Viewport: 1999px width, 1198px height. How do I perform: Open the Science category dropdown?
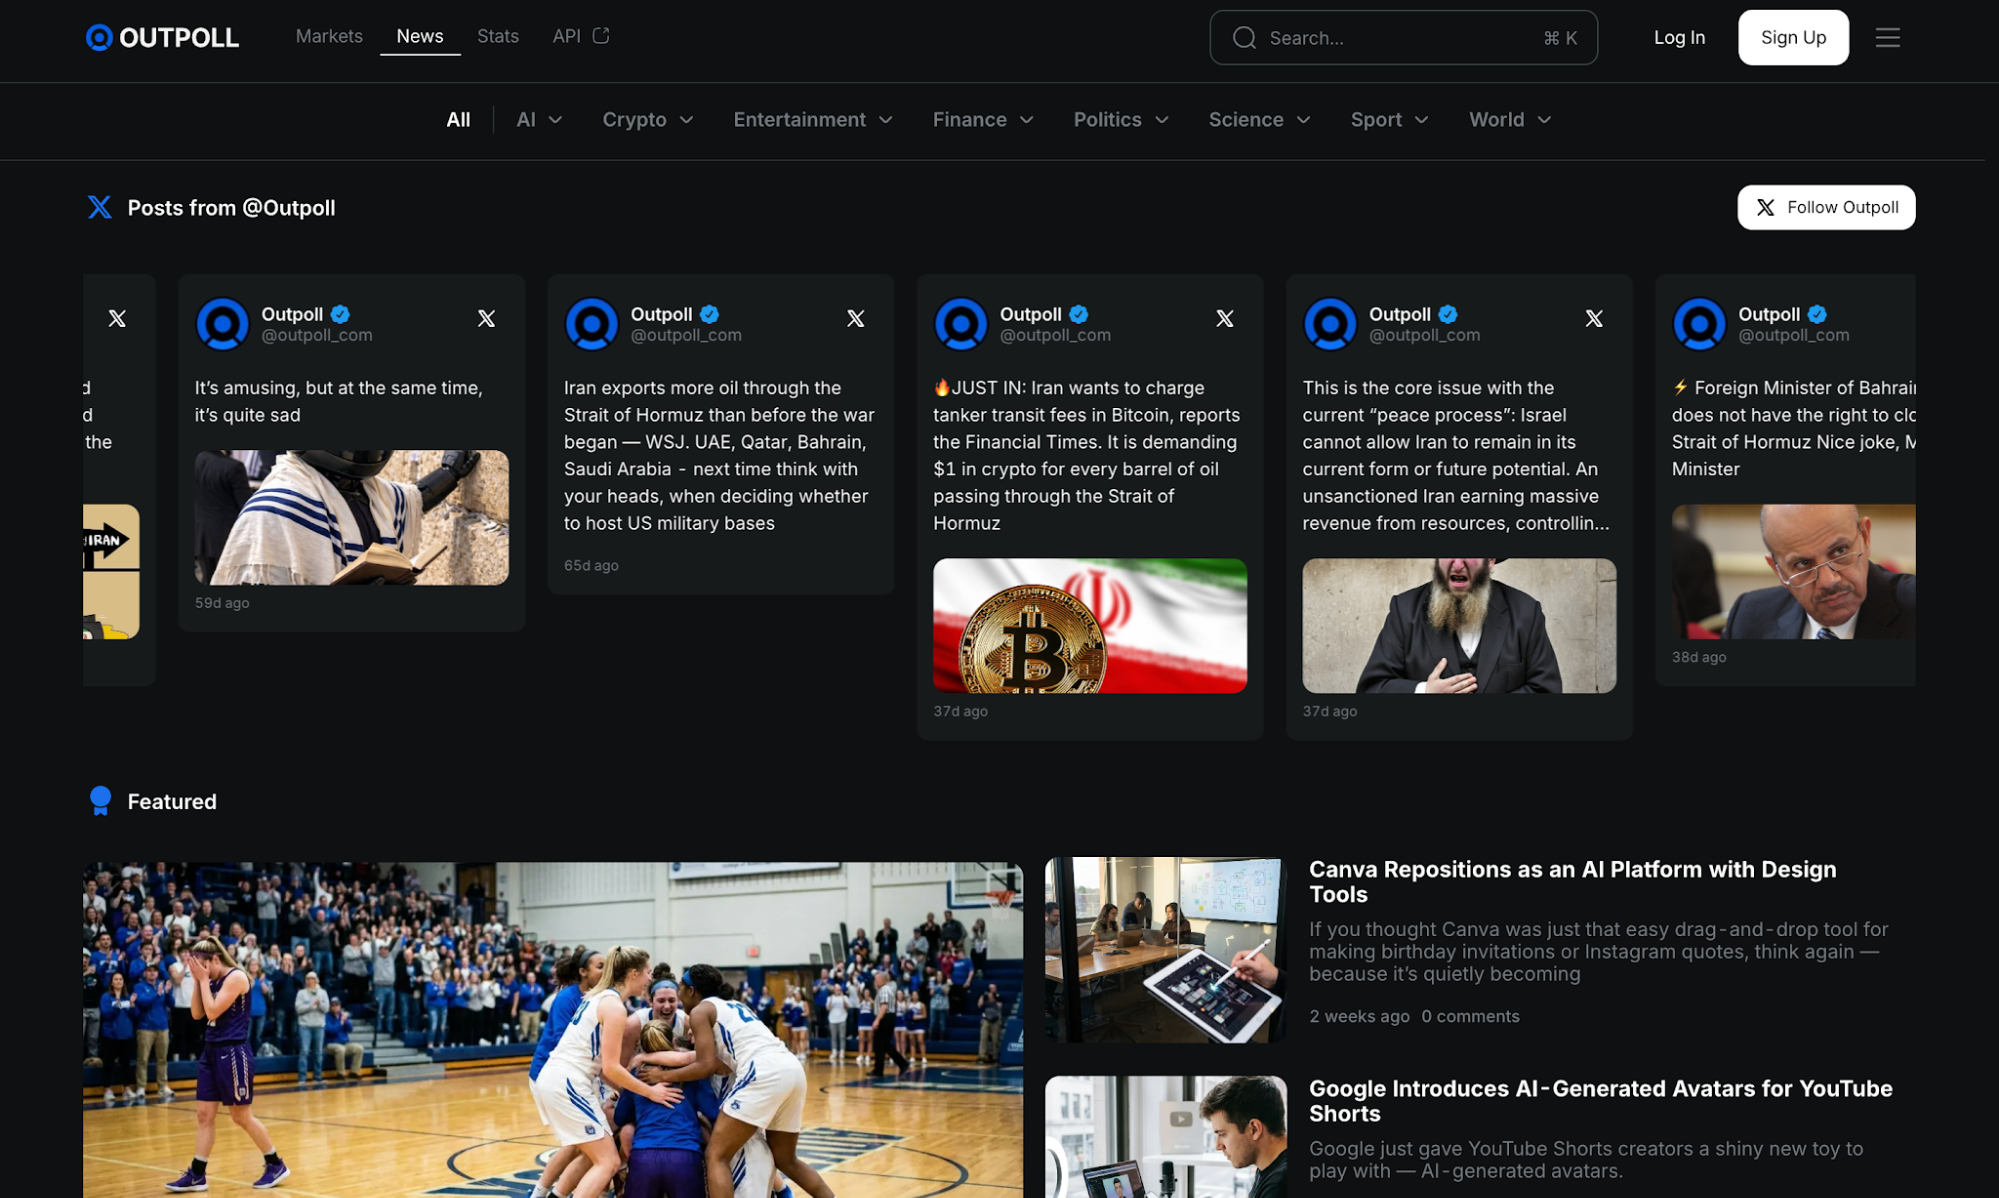tap(1259, 120)
